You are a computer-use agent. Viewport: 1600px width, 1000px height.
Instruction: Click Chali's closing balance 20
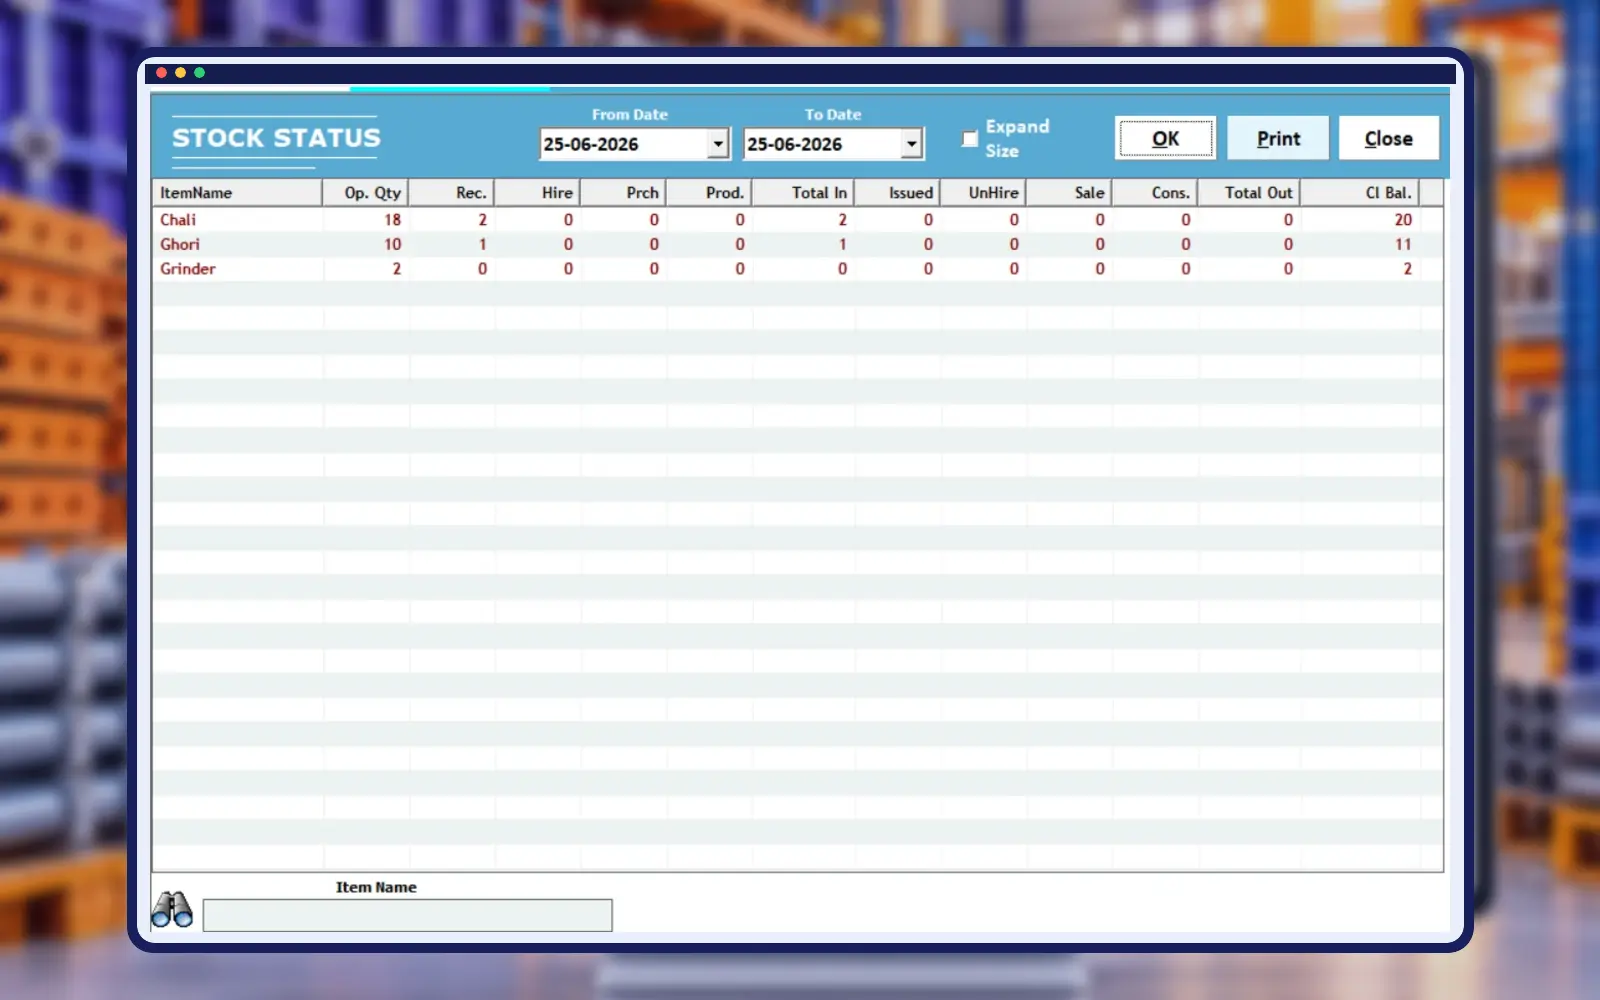(1403, 220)
